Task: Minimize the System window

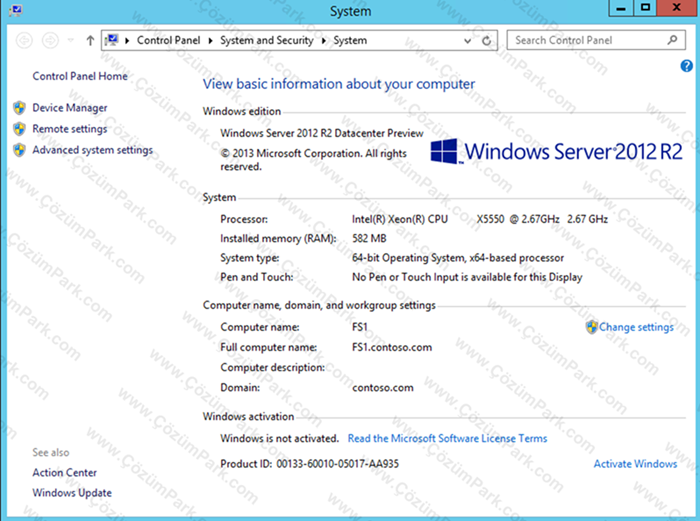Action: click(621, 8)
